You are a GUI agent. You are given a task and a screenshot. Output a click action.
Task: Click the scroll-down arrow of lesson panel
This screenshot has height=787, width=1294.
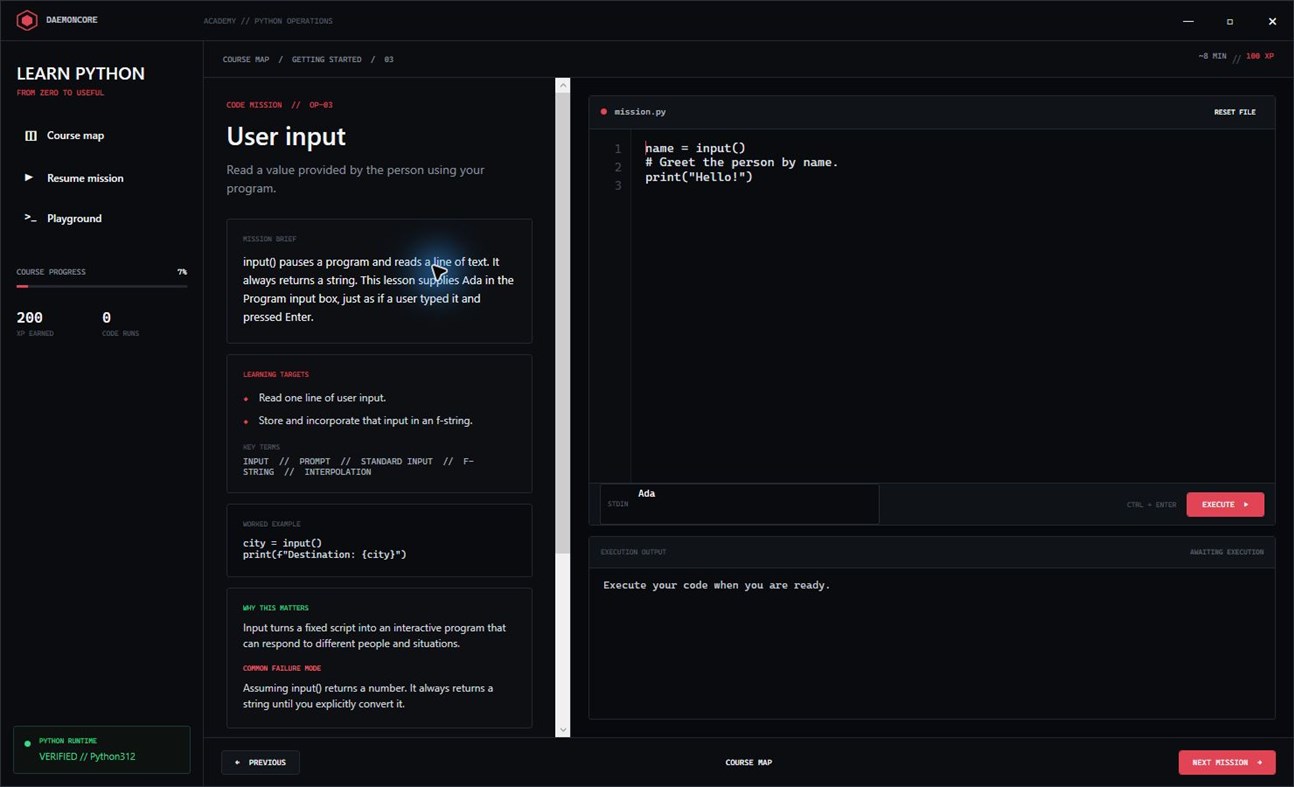coord(563,730)
